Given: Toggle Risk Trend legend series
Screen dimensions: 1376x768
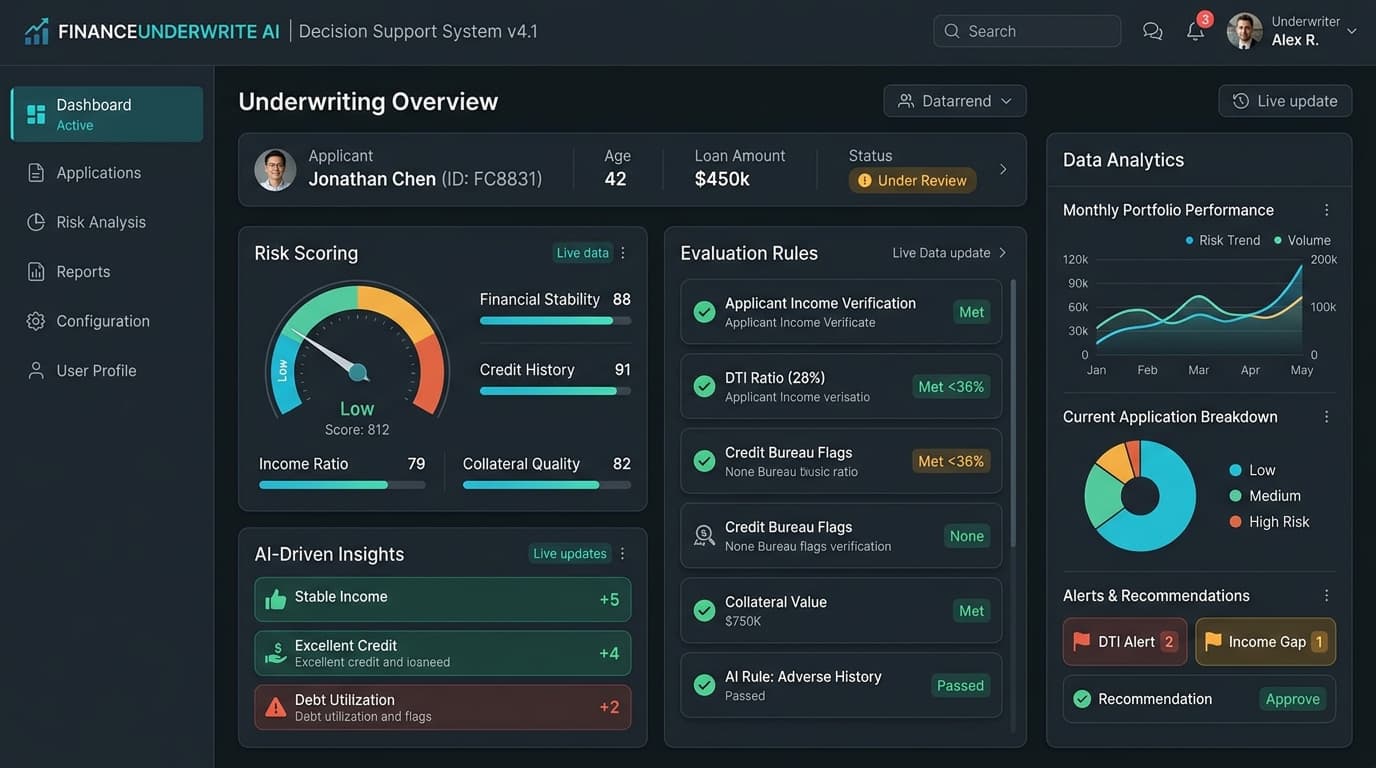Looking at the screenshot, I should 1222,240.
